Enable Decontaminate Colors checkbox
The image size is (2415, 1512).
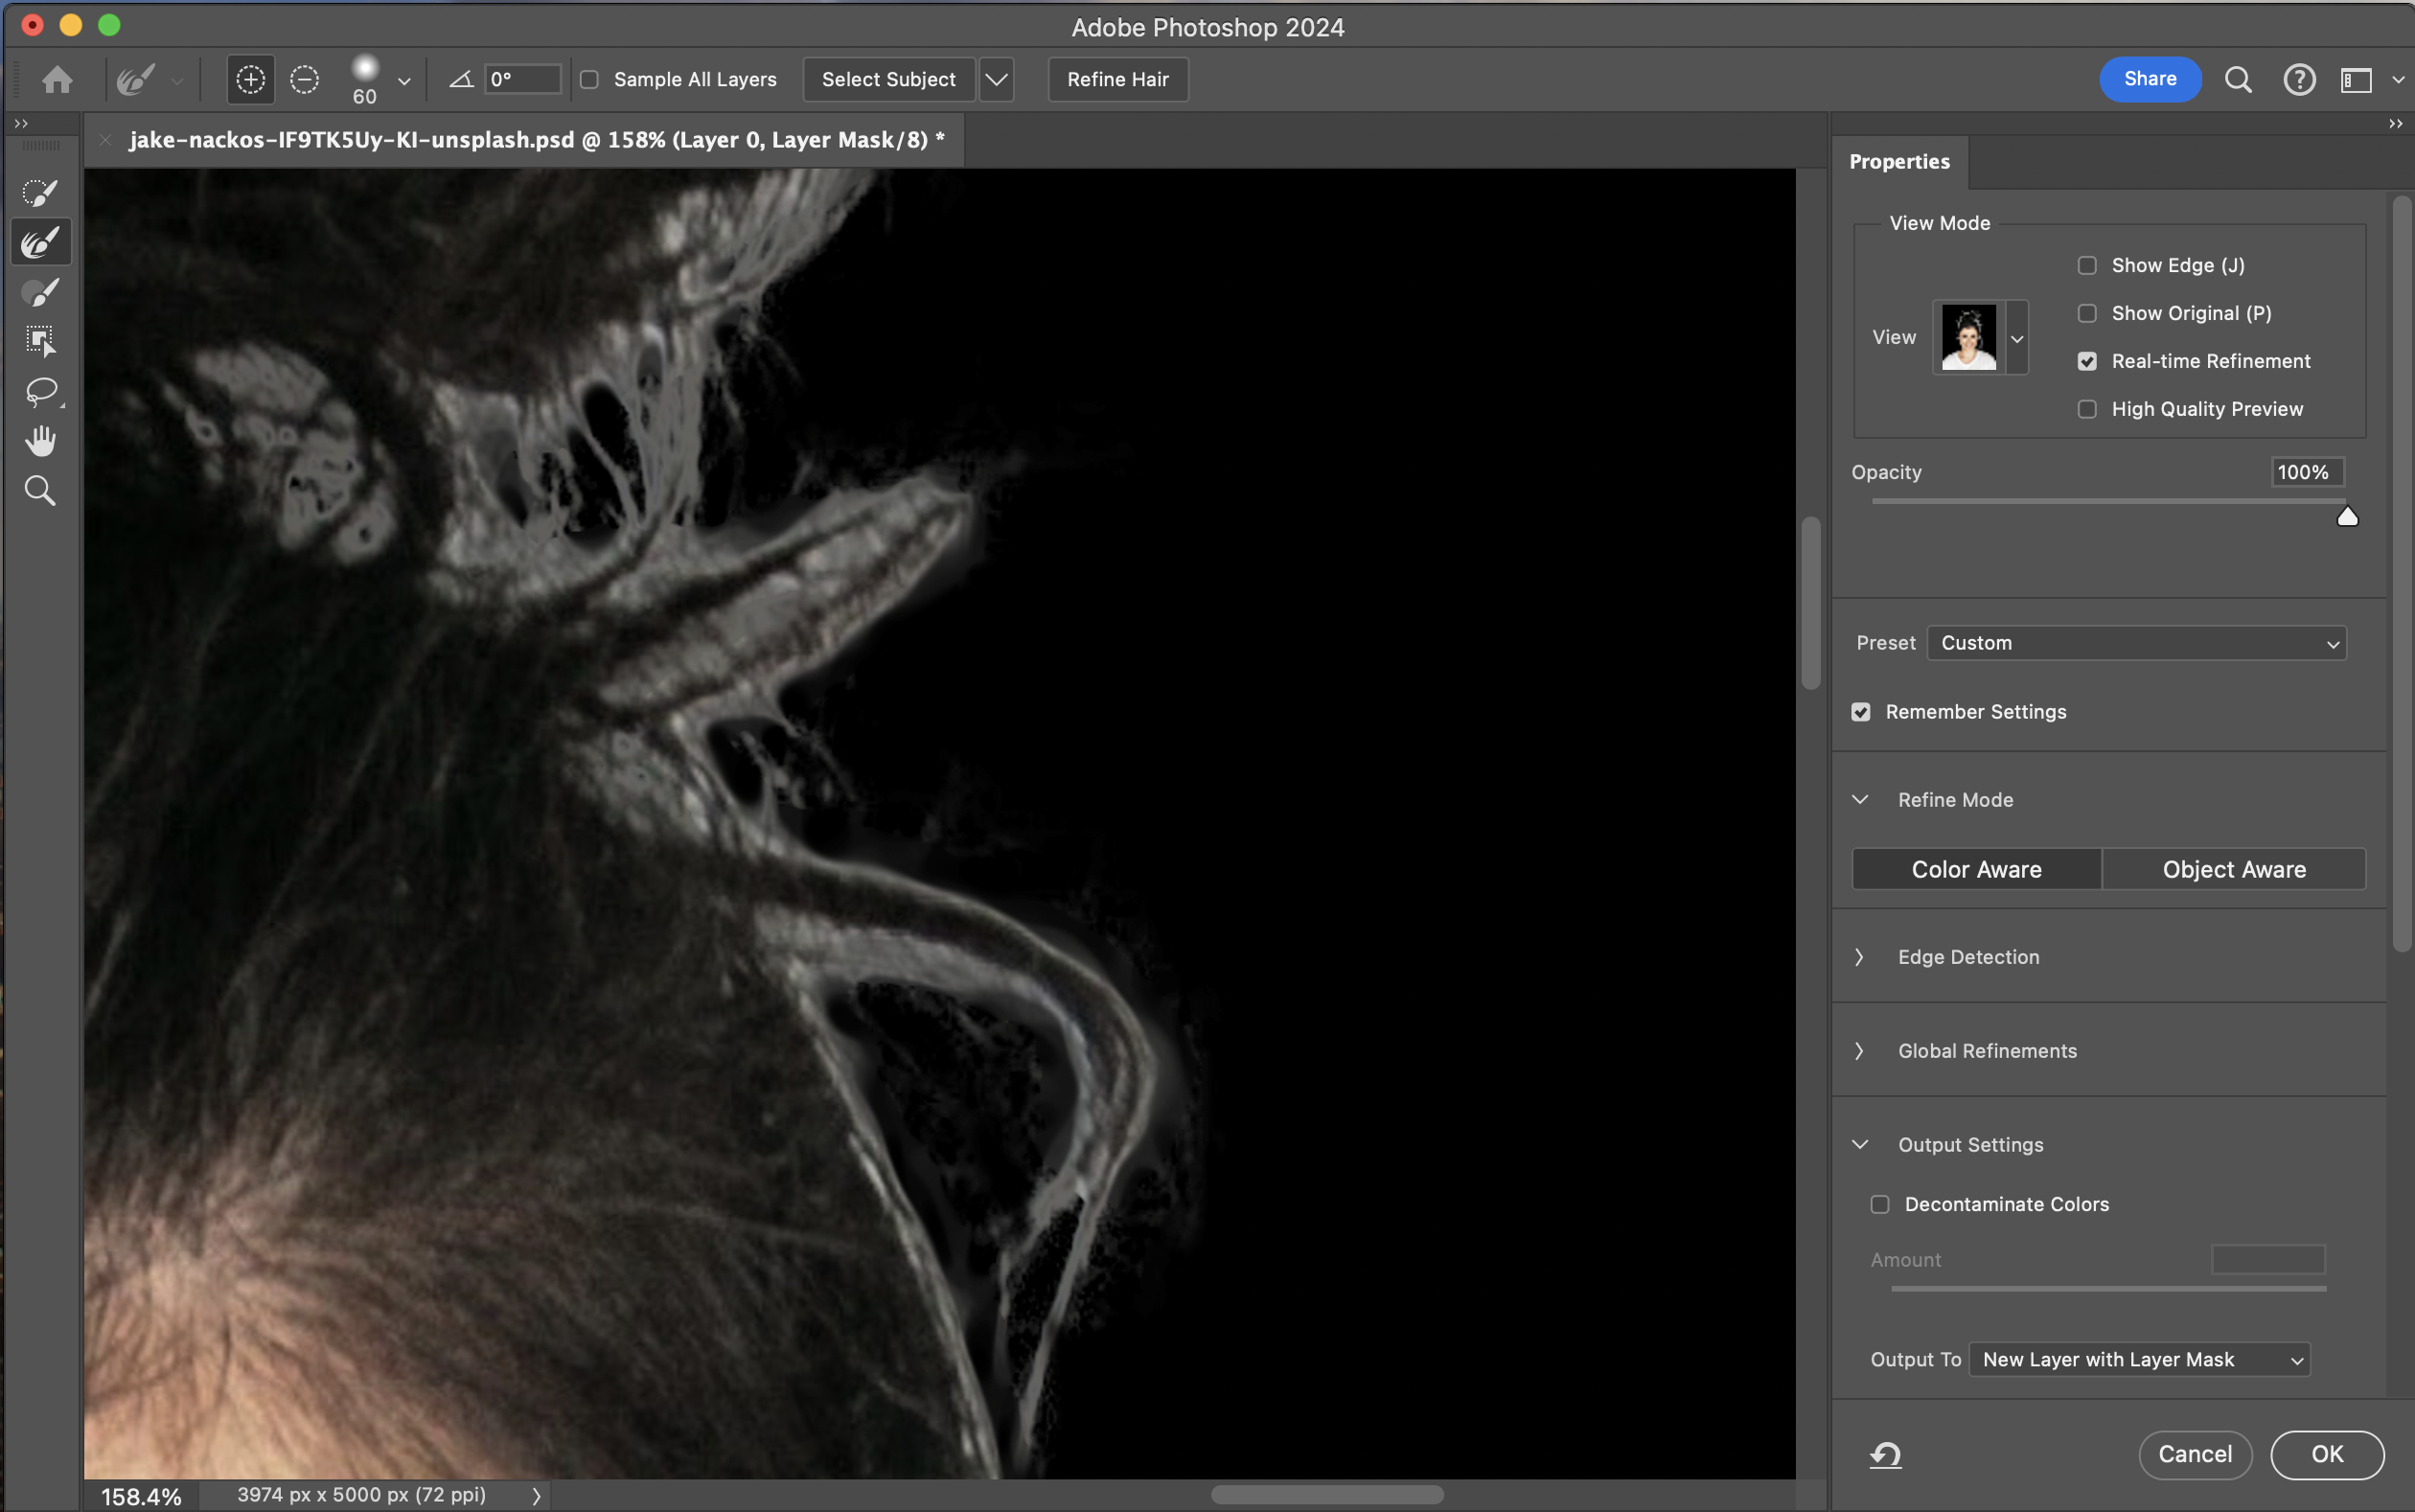pyautogui.click(x=1880, y=1204)
